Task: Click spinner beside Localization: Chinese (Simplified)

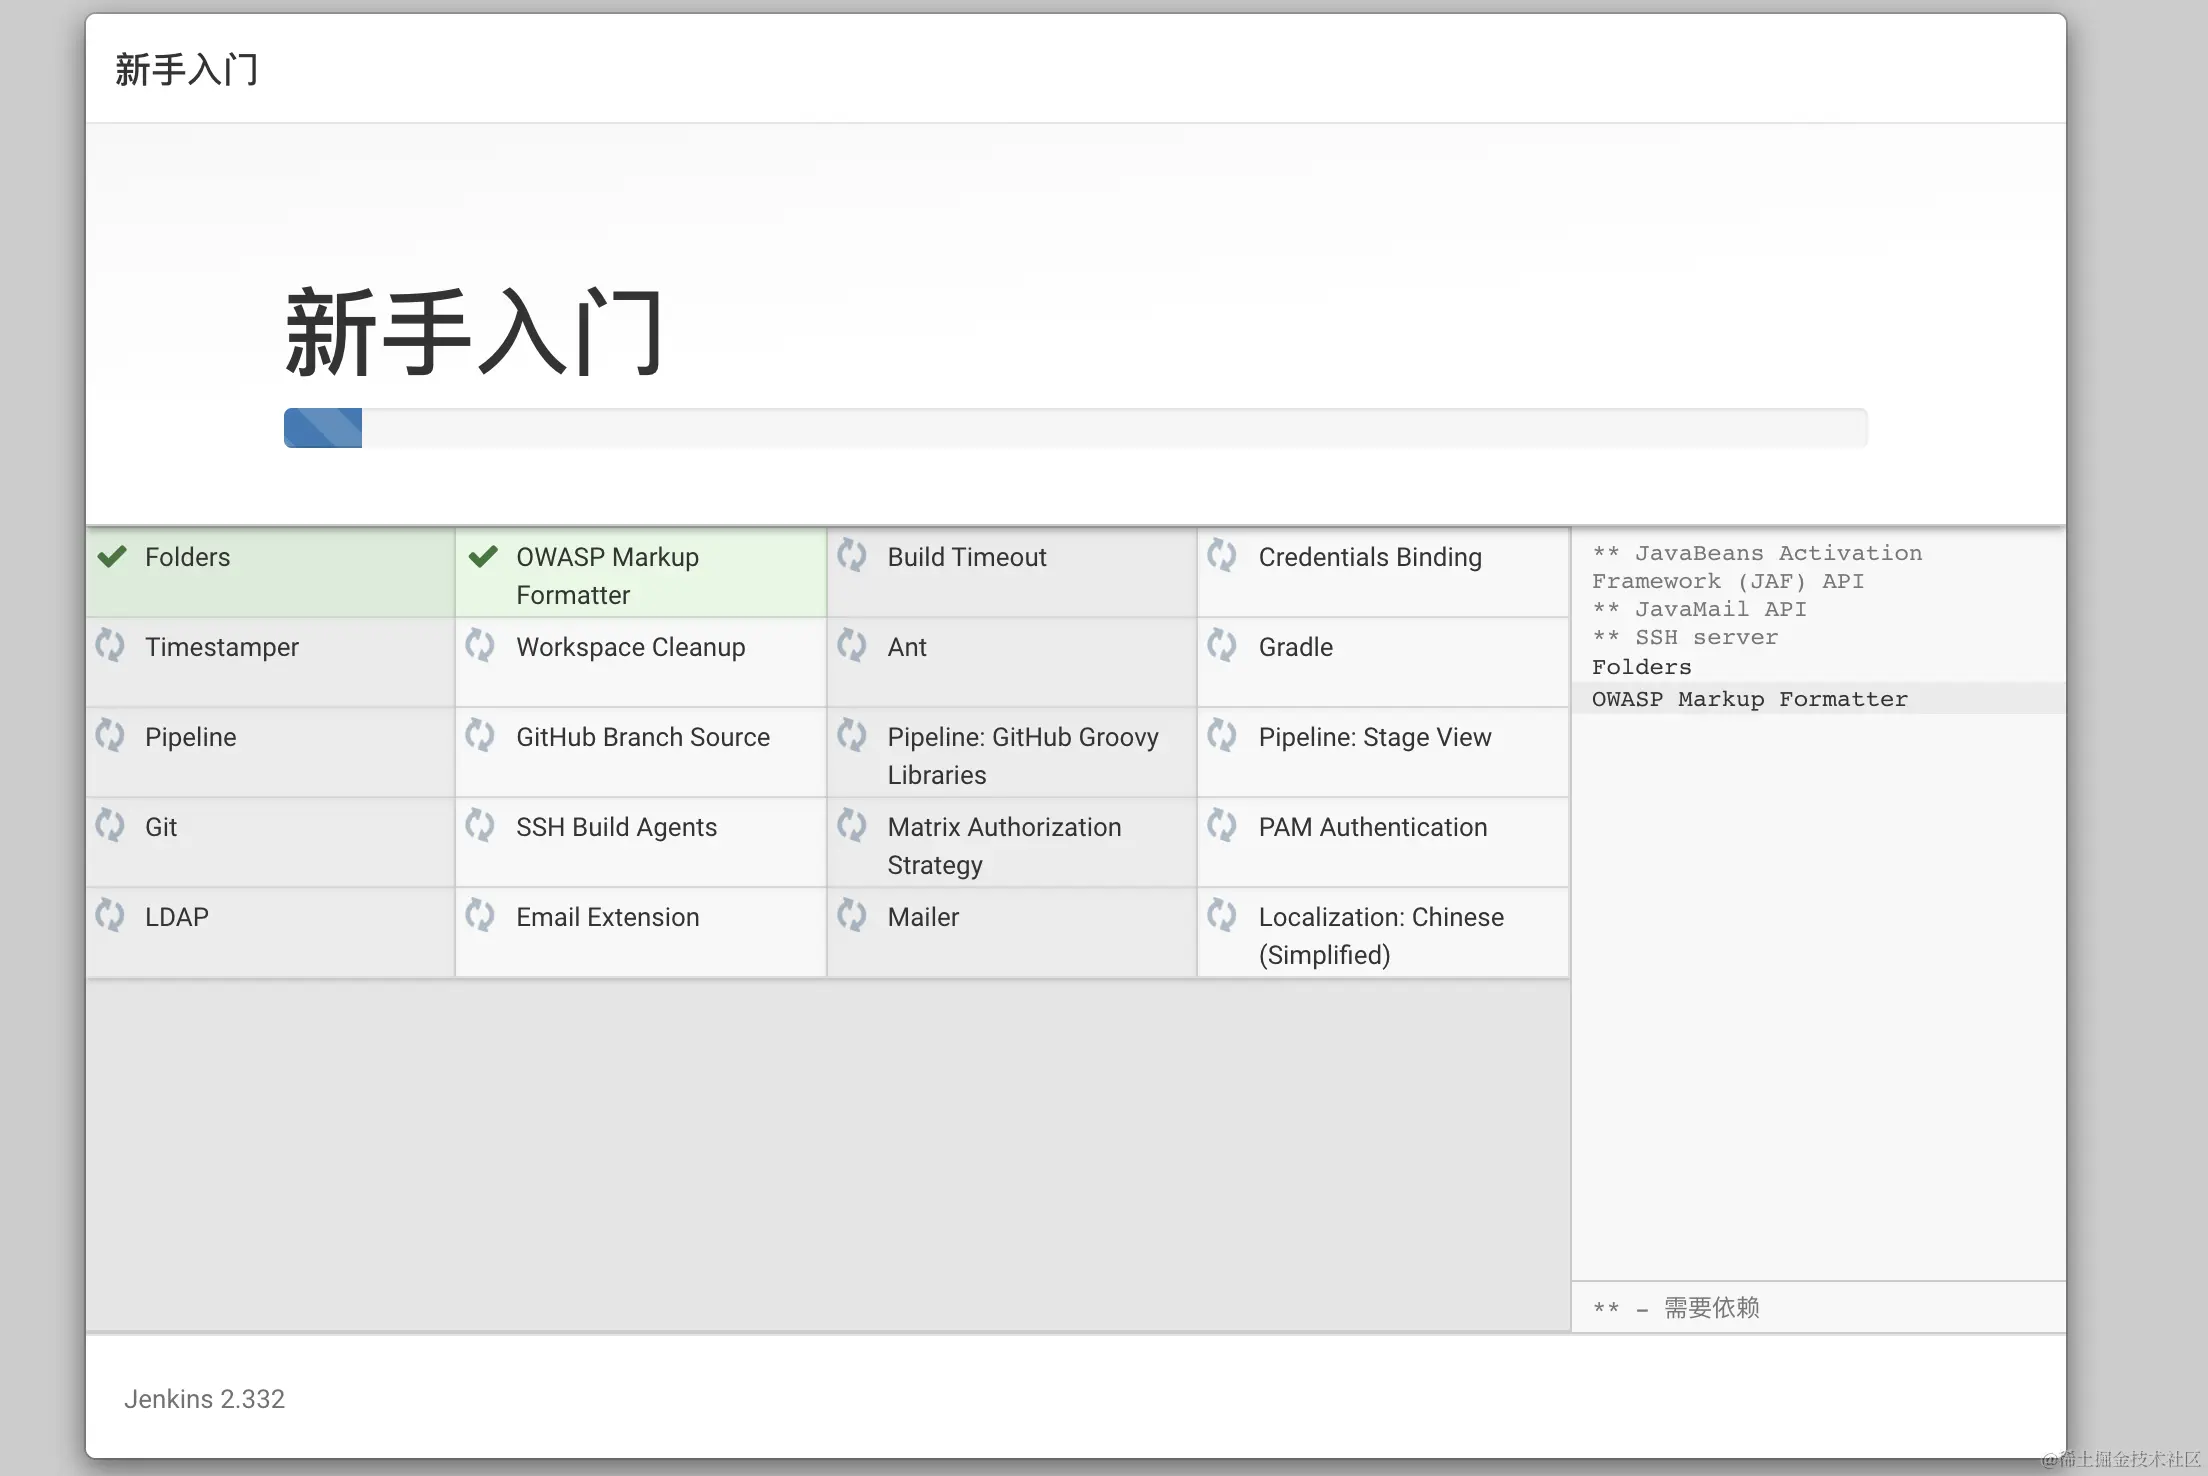Action: pyautogui.click(x=1222, y=915)
